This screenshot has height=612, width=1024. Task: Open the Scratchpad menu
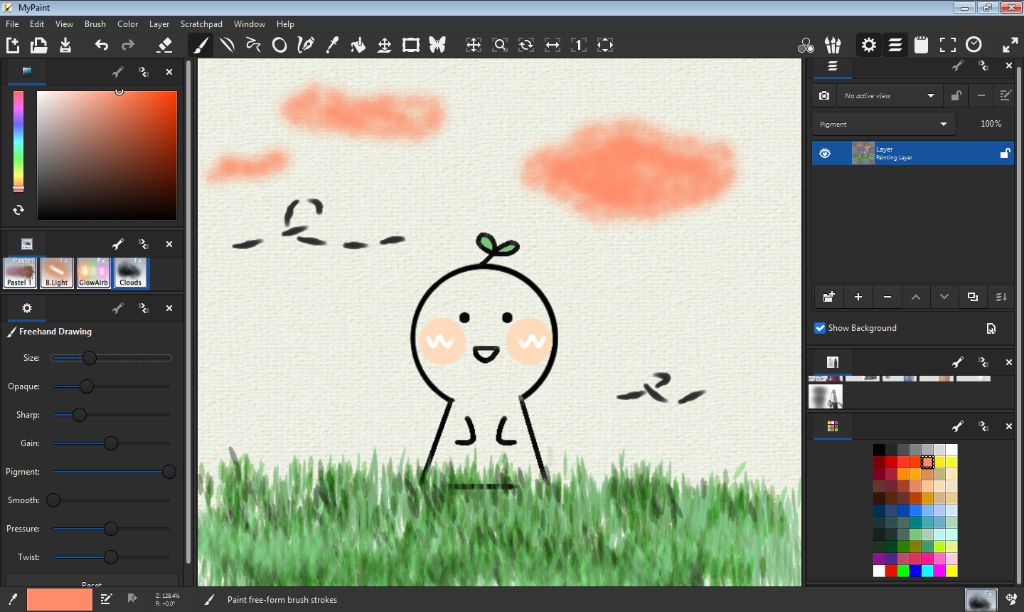tap(201, 24)
